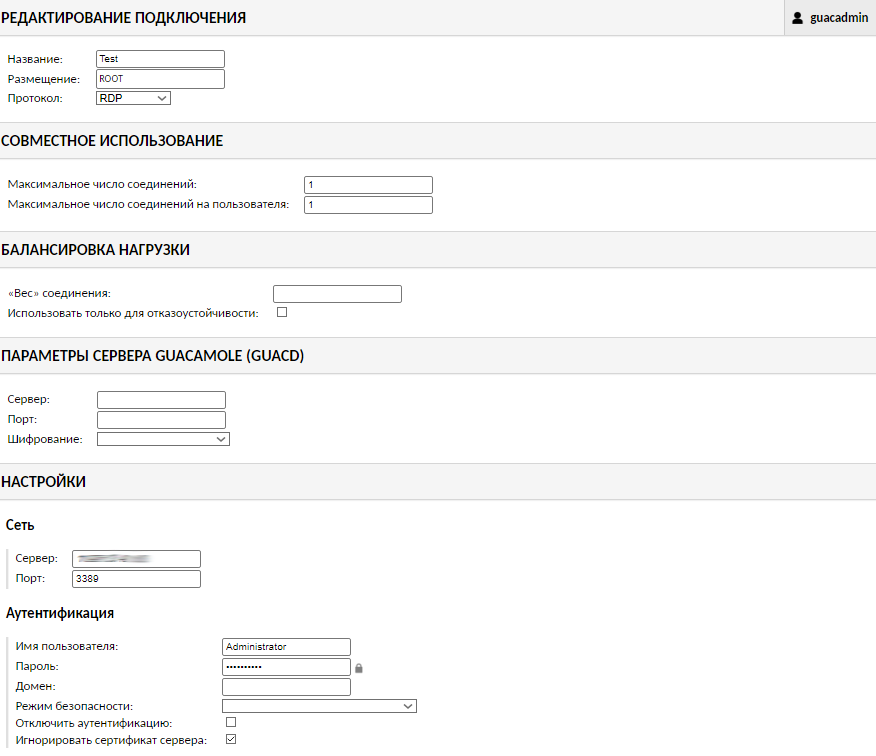This screenshot has height=756, width=876.
Task: Uncheck "Игнорировать сертификат сервера"
Action: click(231, 740)
